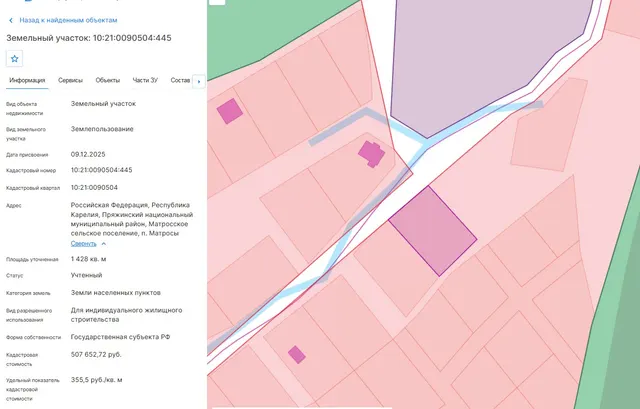Select the highlighted purple parcel on map
This screenshot has height=409, width=640.
click(x=433, y=231)
